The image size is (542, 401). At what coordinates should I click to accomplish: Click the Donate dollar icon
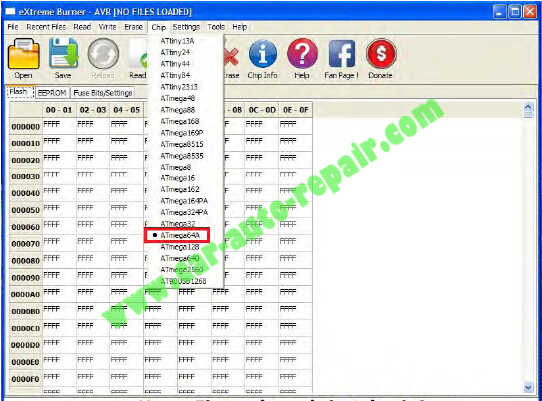click(x=381, y=58)
